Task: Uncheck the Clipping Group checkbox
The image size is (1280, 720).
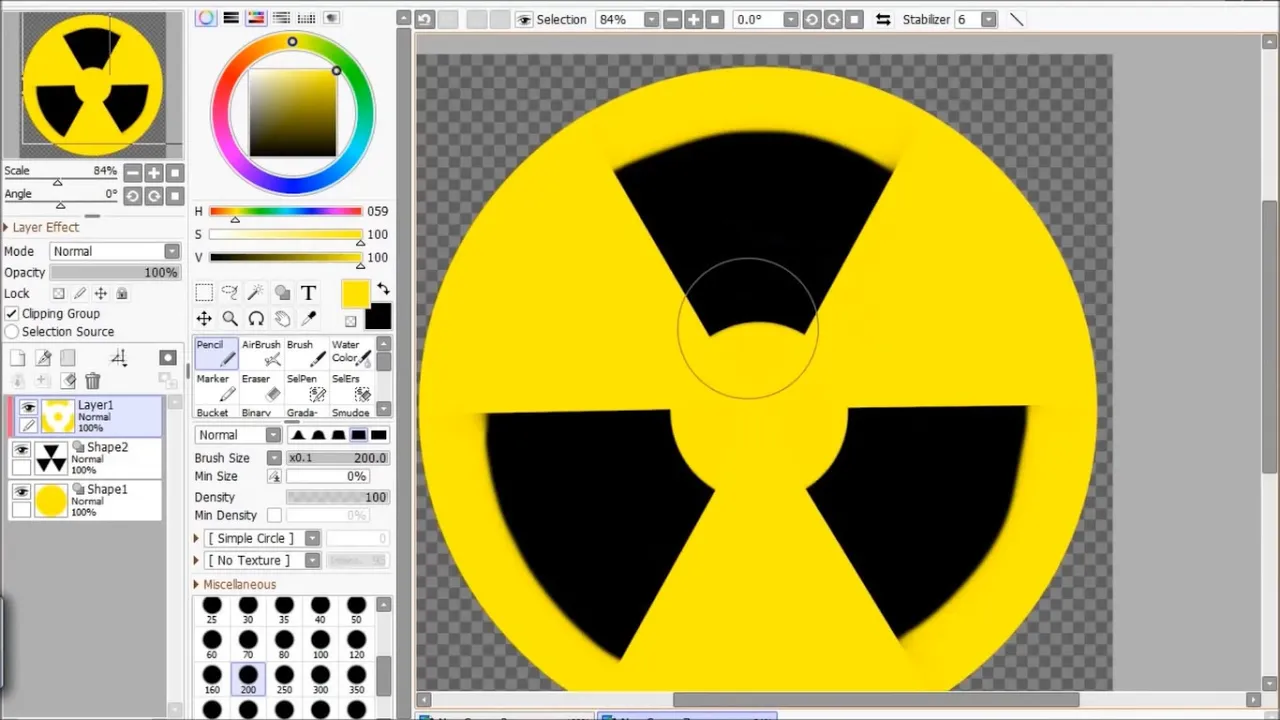Action: click(x=12, y=313)
